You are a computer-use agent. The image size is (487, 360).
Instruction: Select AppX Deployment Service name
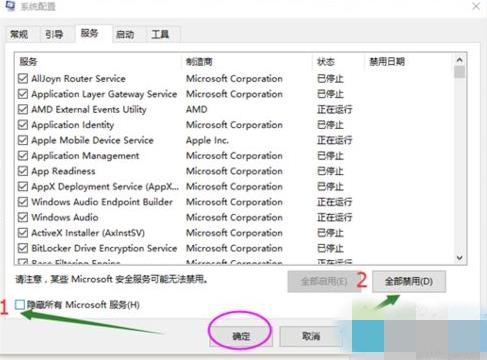tap(105, 187)
